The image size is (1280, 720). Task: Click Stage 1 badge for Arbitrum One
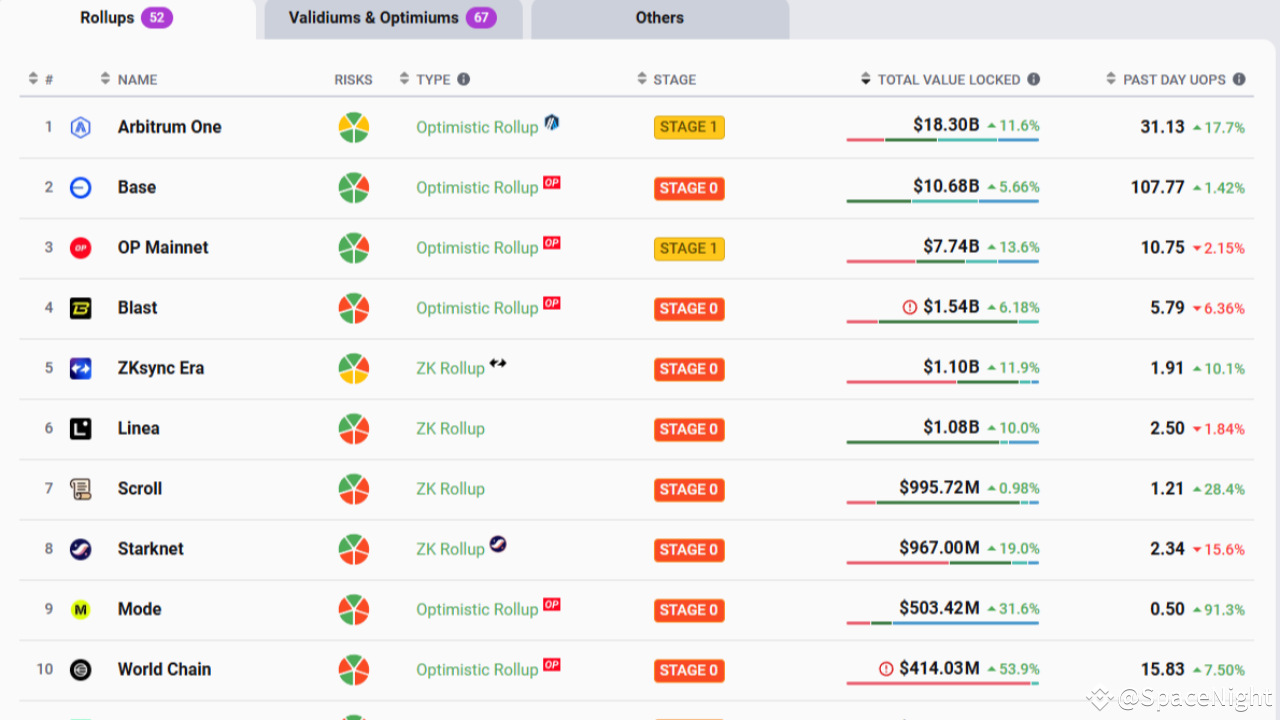[689, 127]
